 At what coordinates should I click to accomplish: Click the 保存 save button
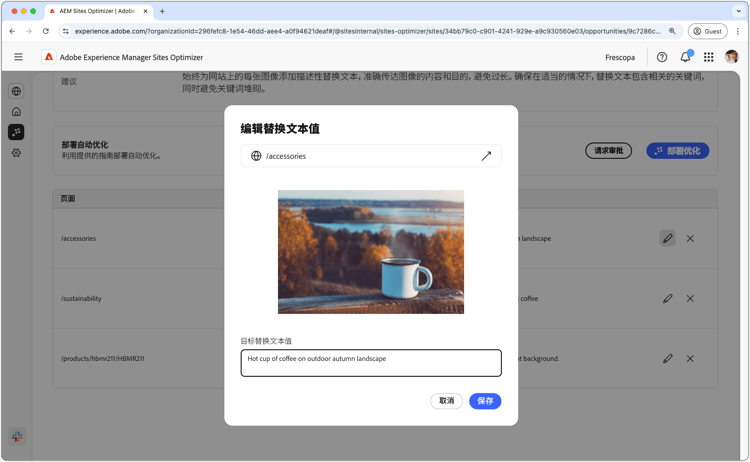[485, 401]
